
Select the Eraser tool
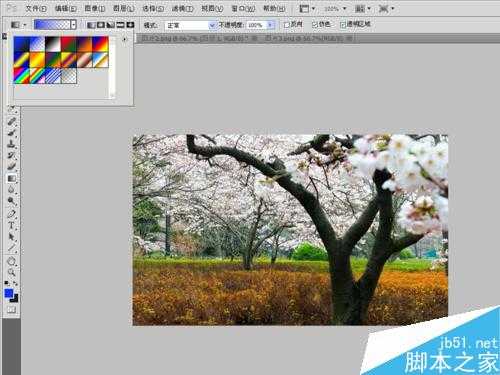click(12, 166)
